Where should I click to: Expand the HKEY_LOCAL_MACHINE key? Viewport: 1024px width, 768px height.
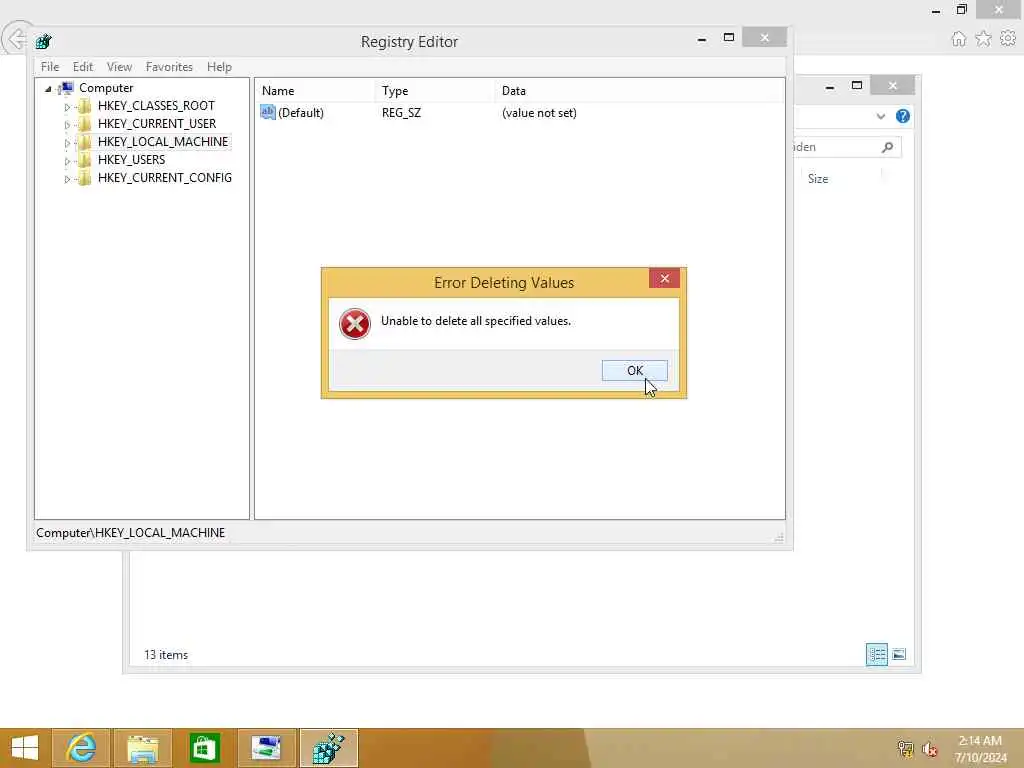click(67, 142)
